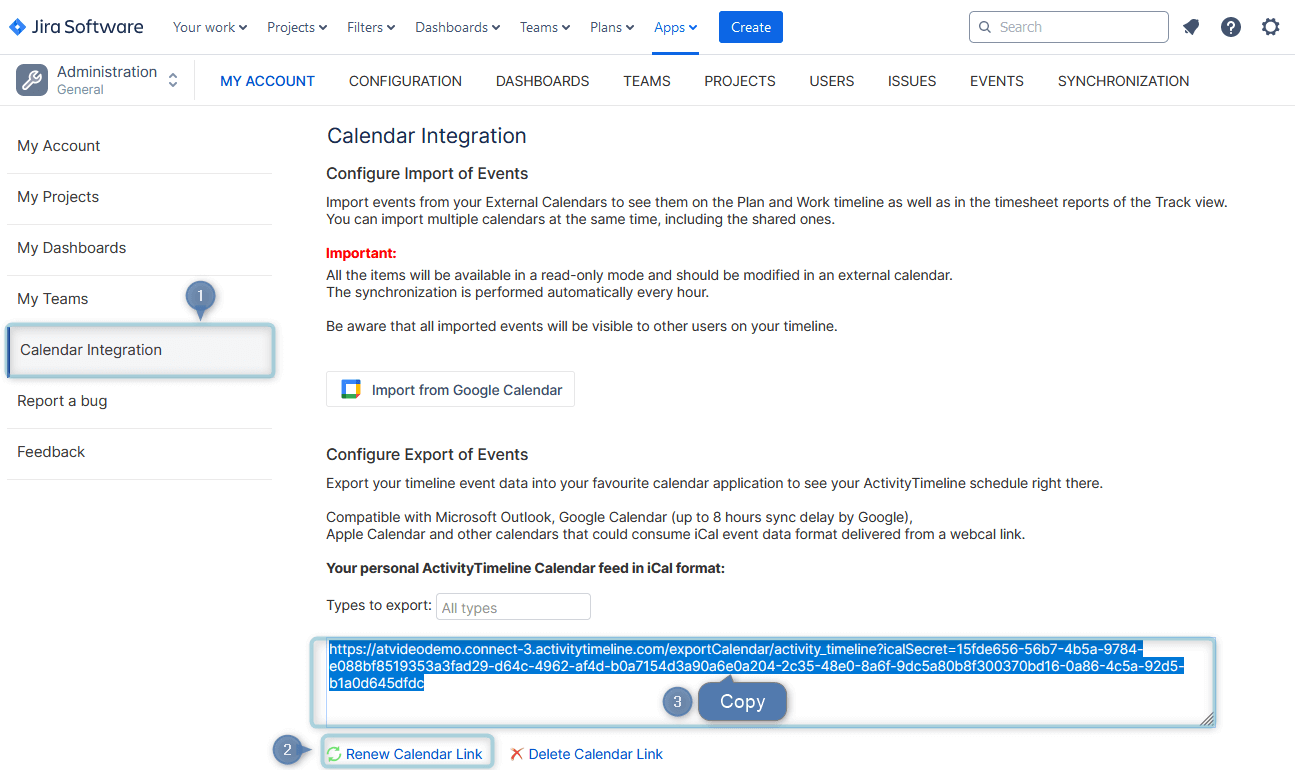1295x770 pixels.
Task: Click the search magnifier icon
Action: (x=986, y=27)
